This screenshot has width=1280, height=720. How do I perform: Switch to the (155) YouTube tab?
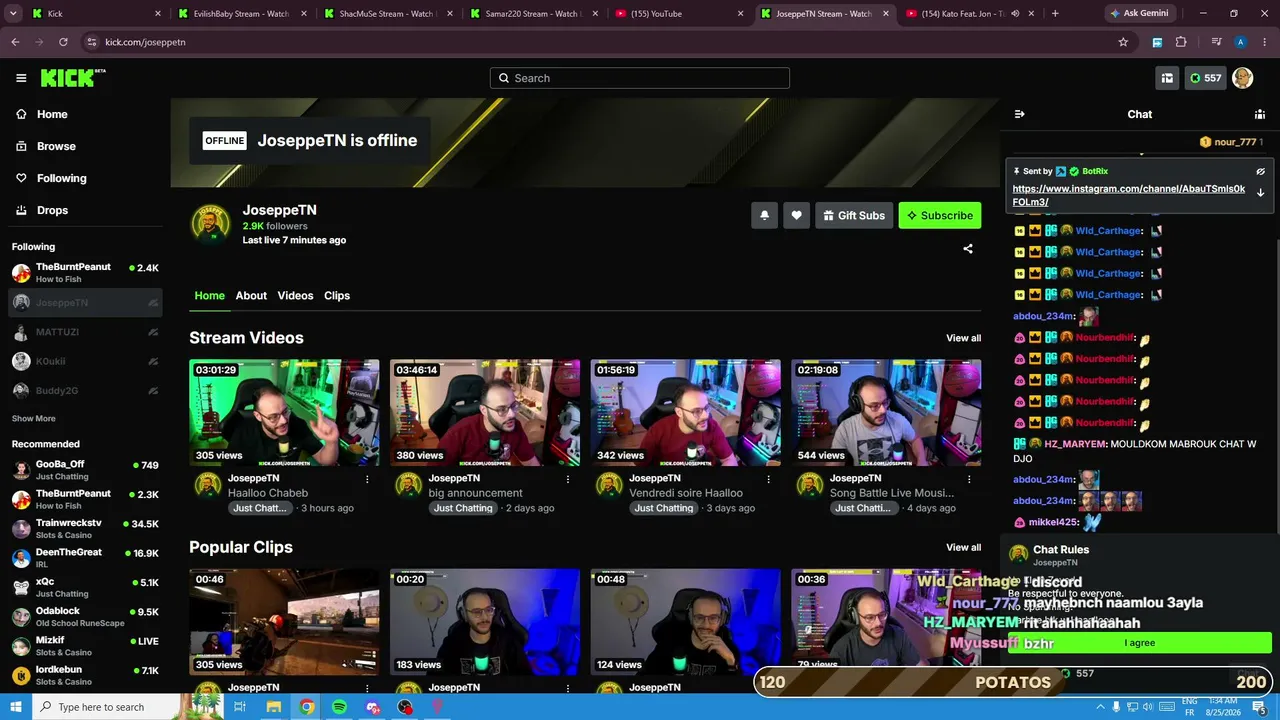[680, 14]
